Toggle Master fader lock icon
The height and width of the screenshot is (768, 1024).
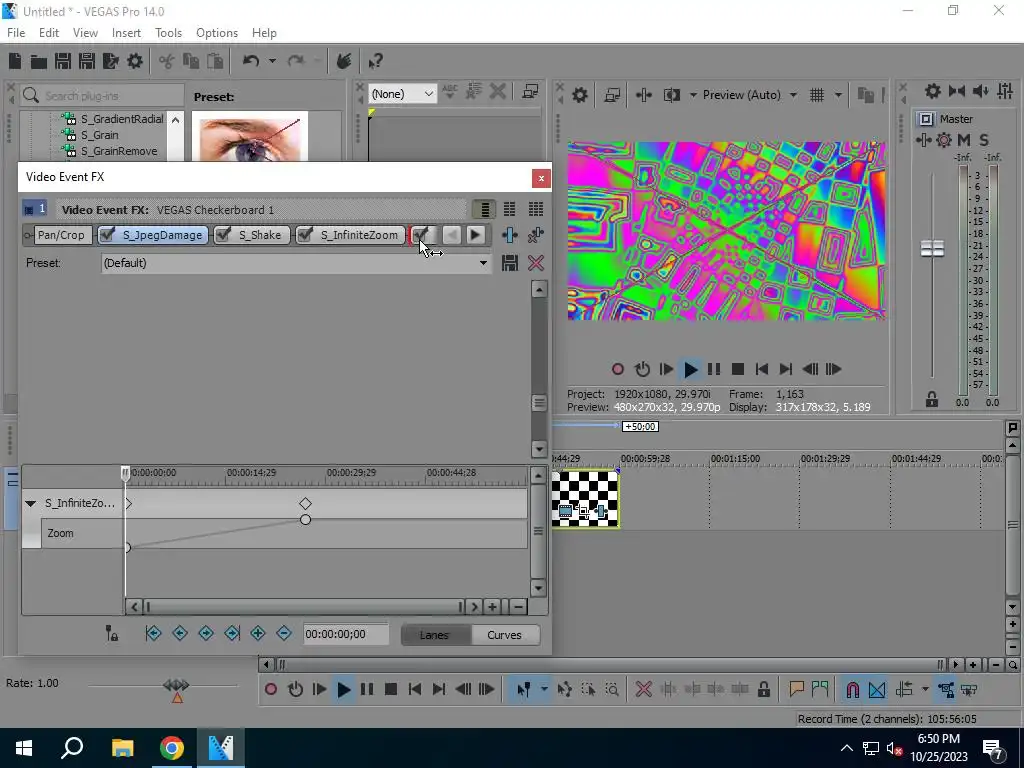coord(932,399)
